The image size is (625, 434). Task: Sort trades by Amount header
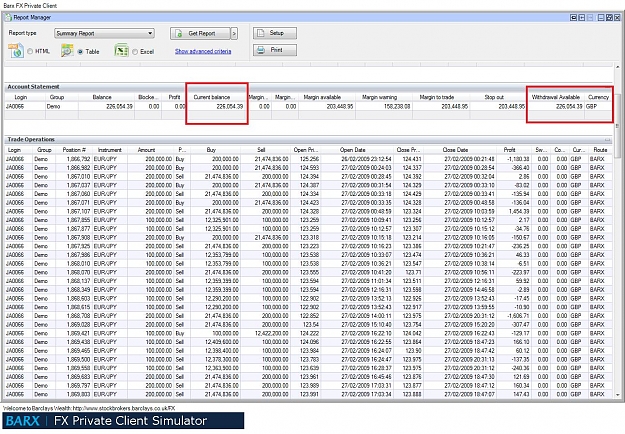[146, 150]
